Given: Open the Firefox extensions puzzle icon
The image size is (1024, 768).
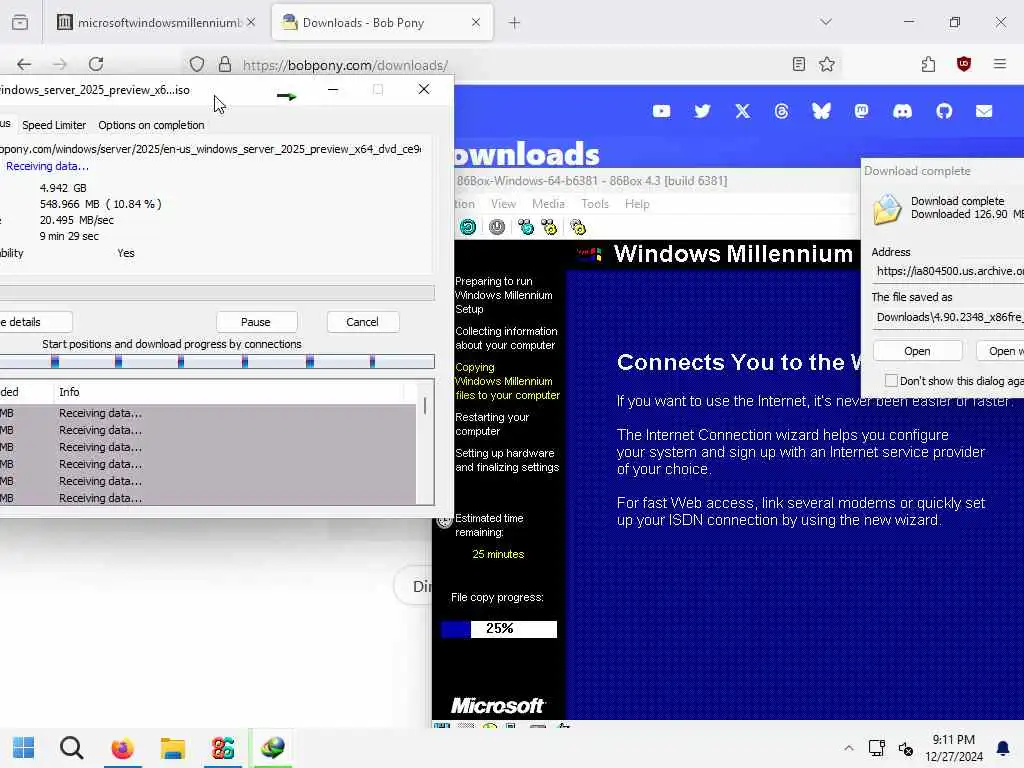Looking at the screenshot, I should (928, 64).
